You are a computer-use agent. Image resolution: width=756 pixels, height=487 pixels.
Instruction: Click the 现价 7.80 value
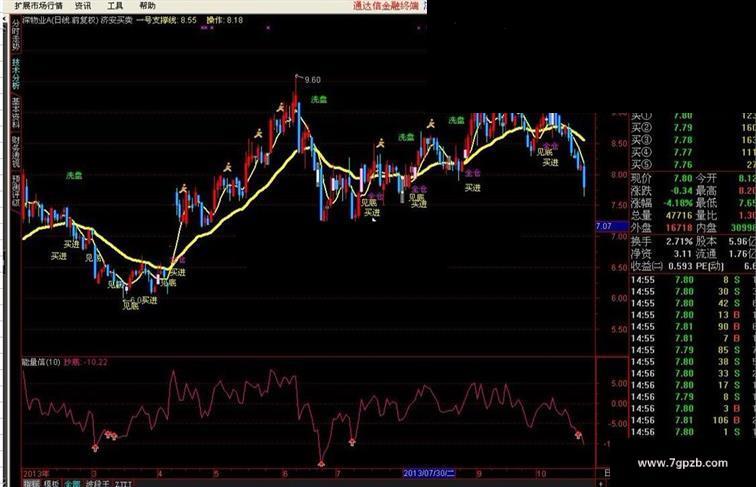(683, 178)
